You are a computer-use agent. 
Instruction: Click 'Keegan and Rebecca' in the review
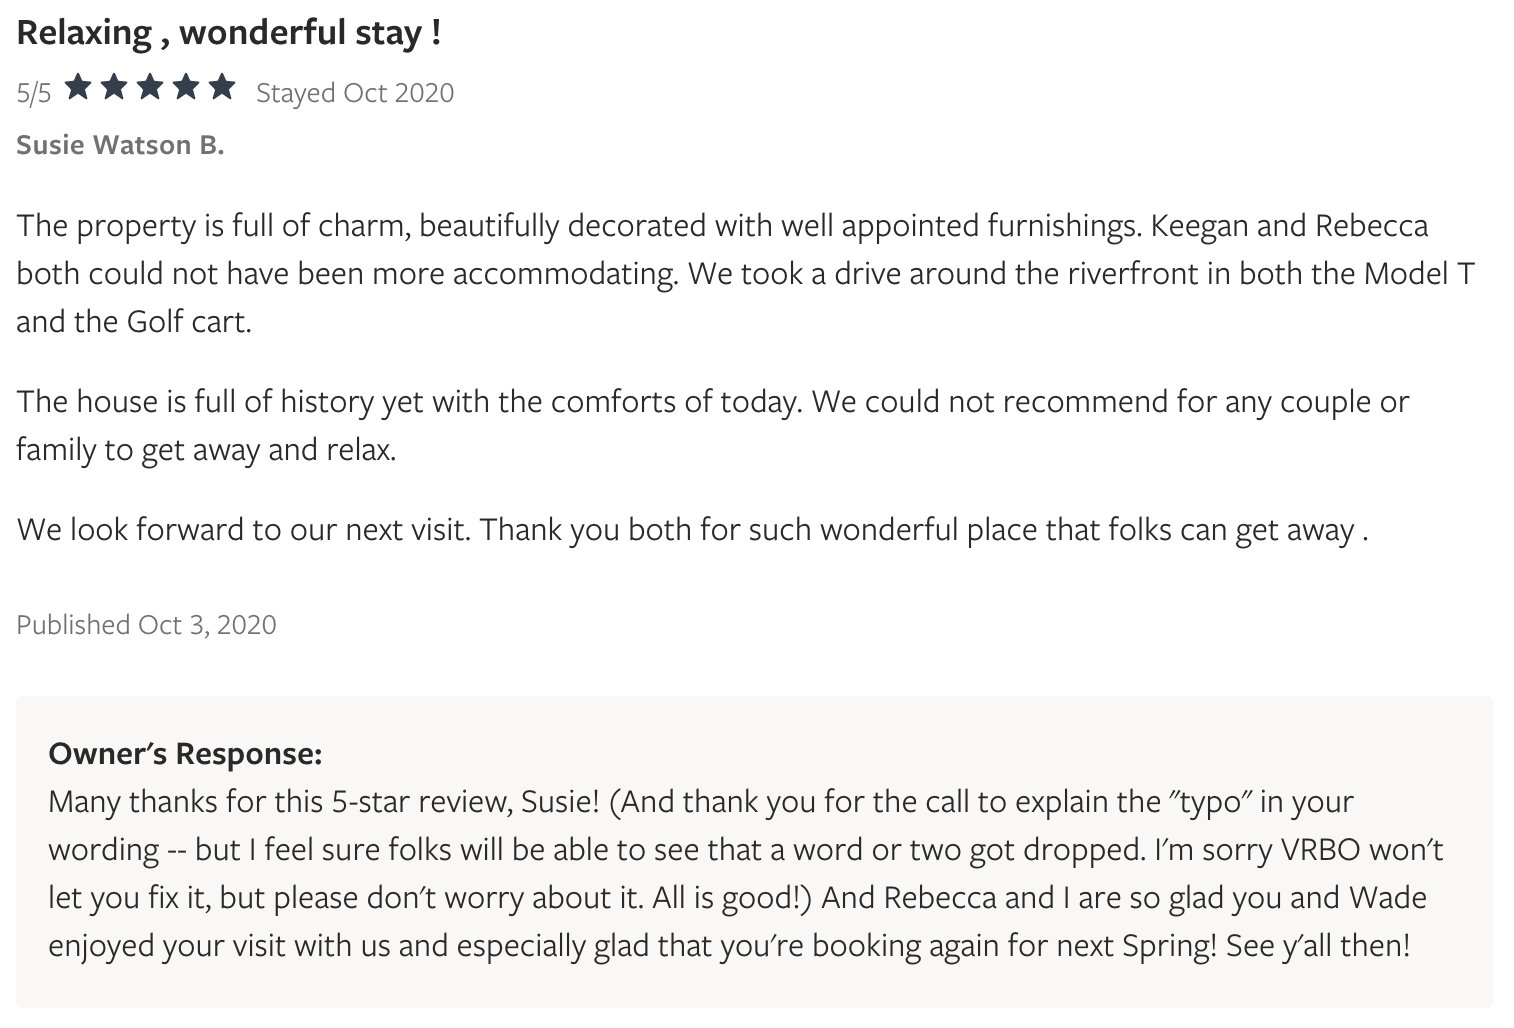click(x=1290, y=226)
